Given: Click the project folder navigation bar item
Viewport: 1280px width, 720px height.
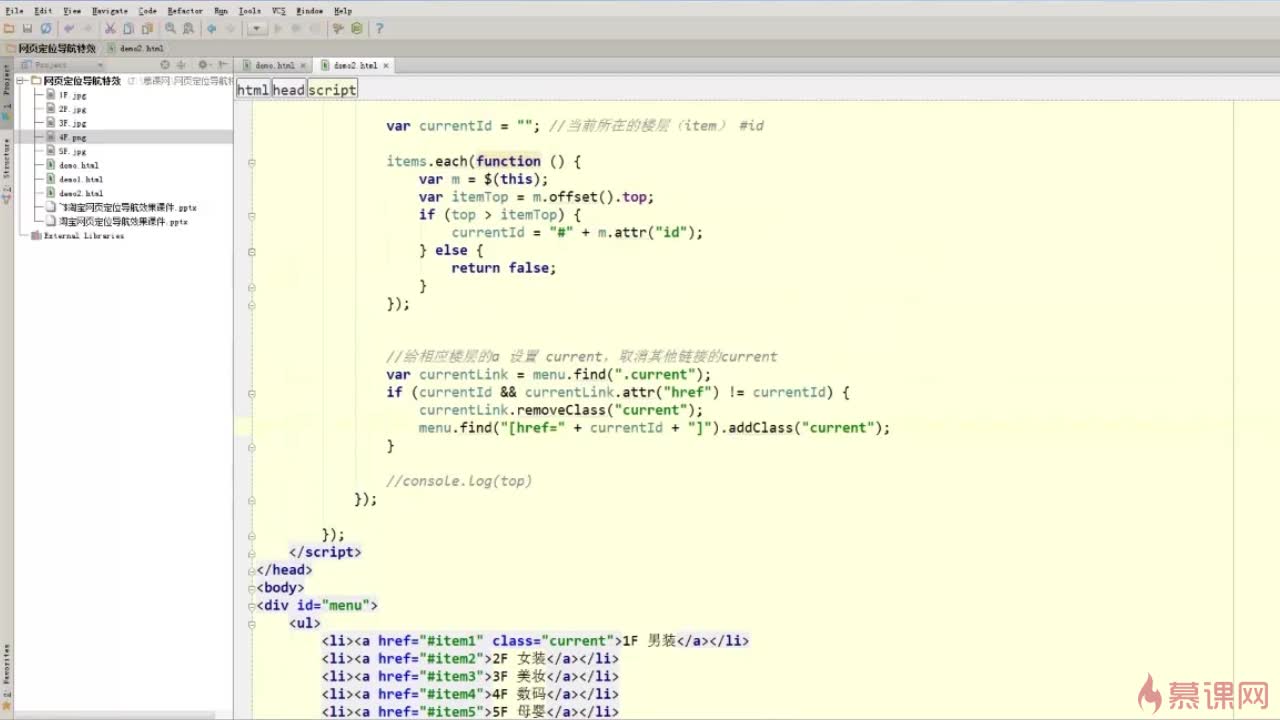Looking at the screenshot, I should click(51, 48).
